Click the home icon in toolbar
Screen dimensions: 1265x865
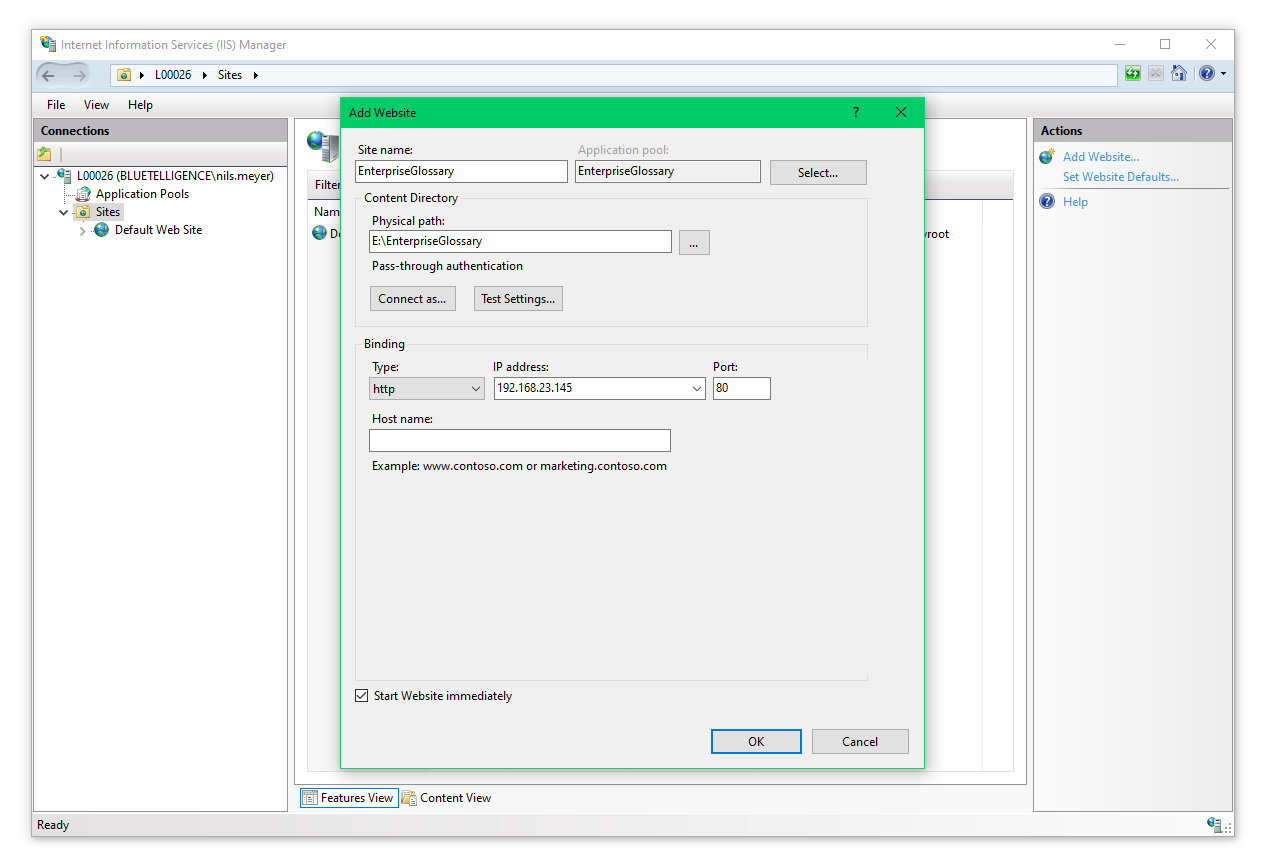coord(1179,73)
